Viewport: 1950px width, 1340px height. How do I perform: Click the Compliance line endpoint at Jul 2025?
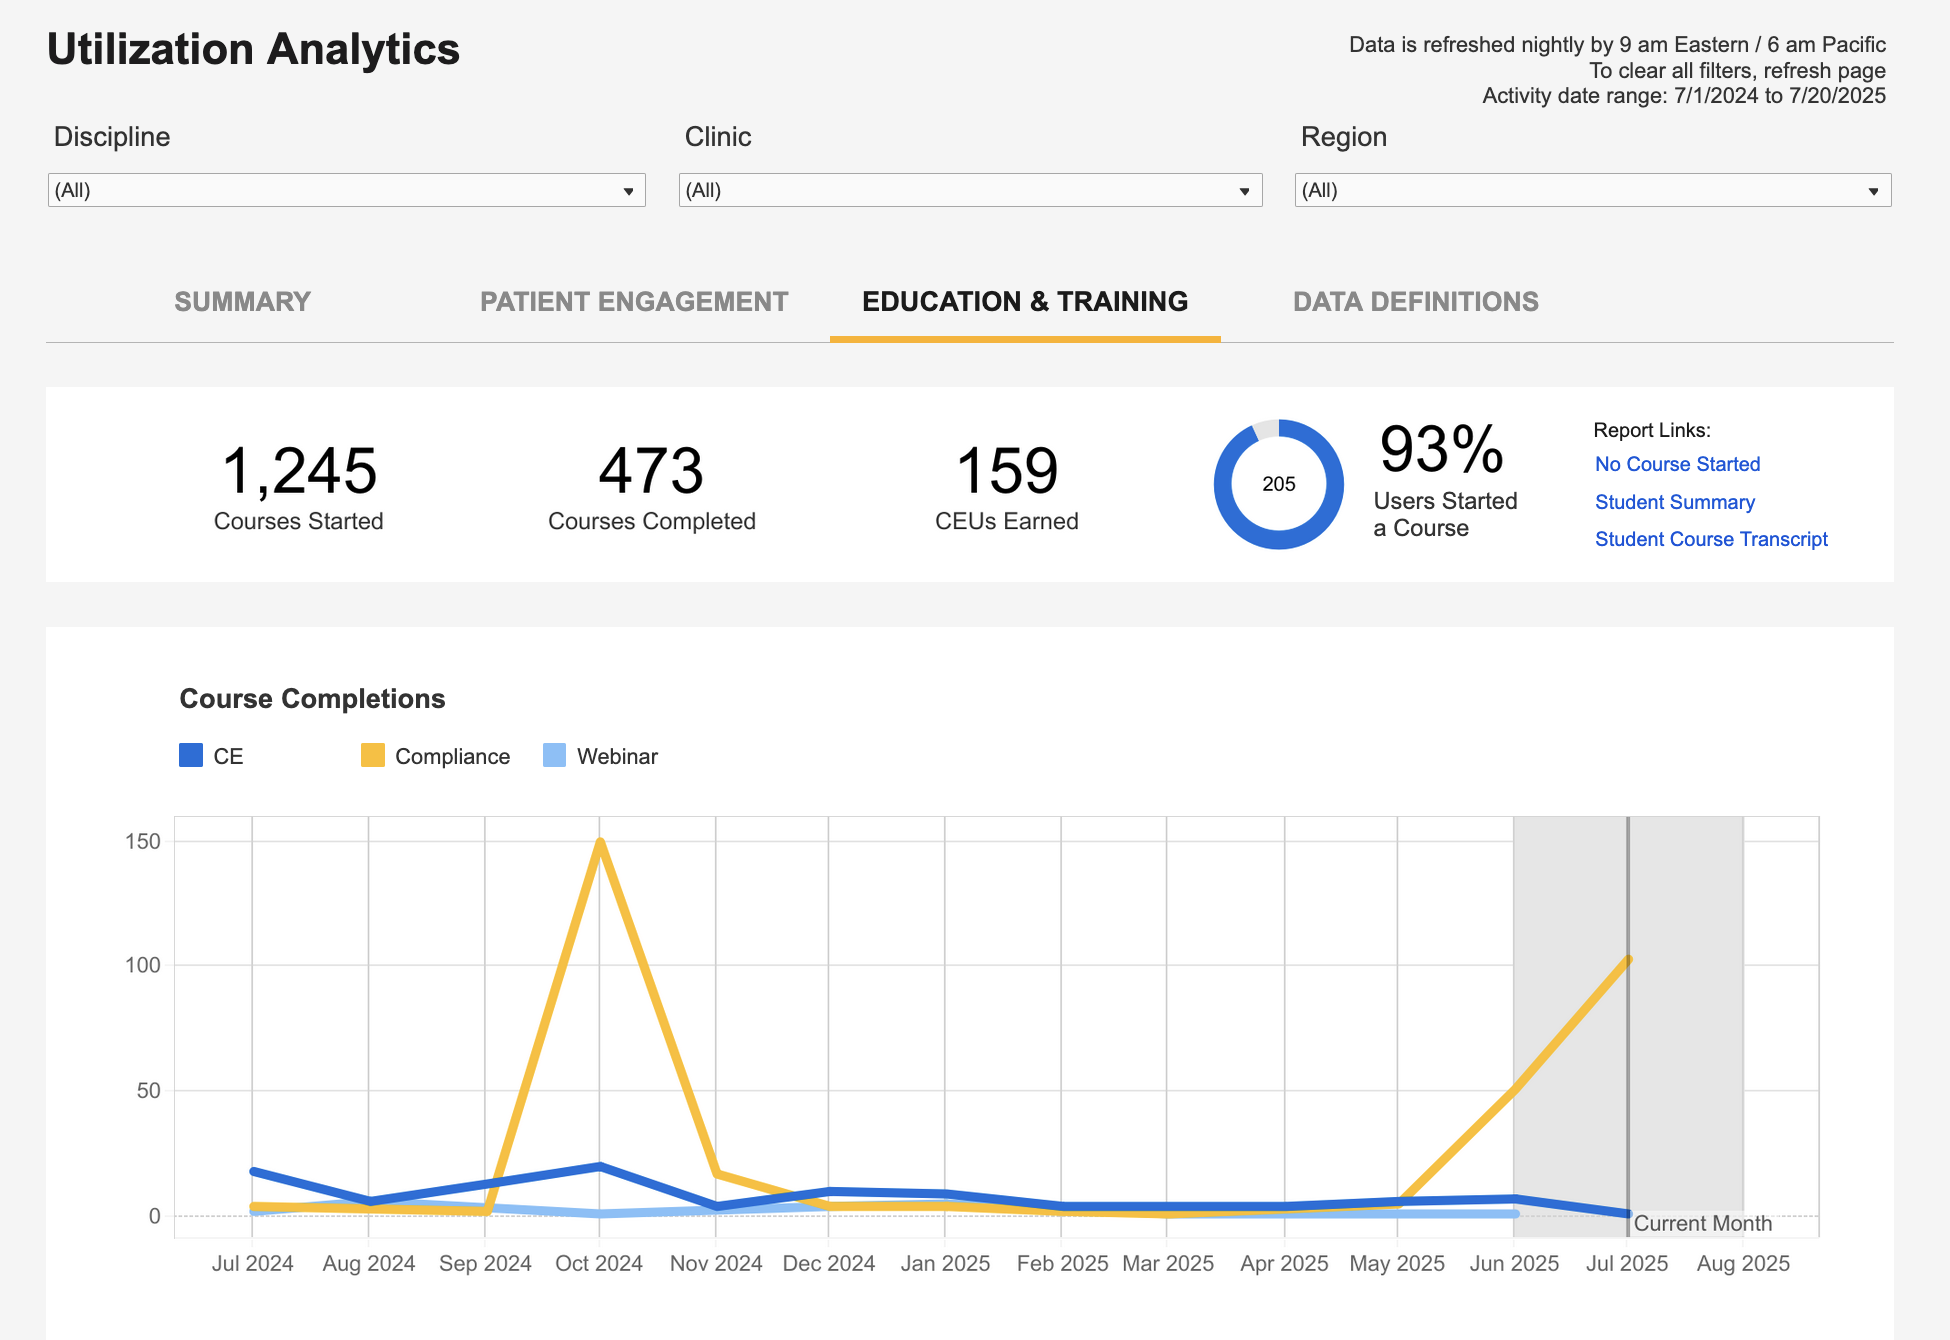point(1628,960)
